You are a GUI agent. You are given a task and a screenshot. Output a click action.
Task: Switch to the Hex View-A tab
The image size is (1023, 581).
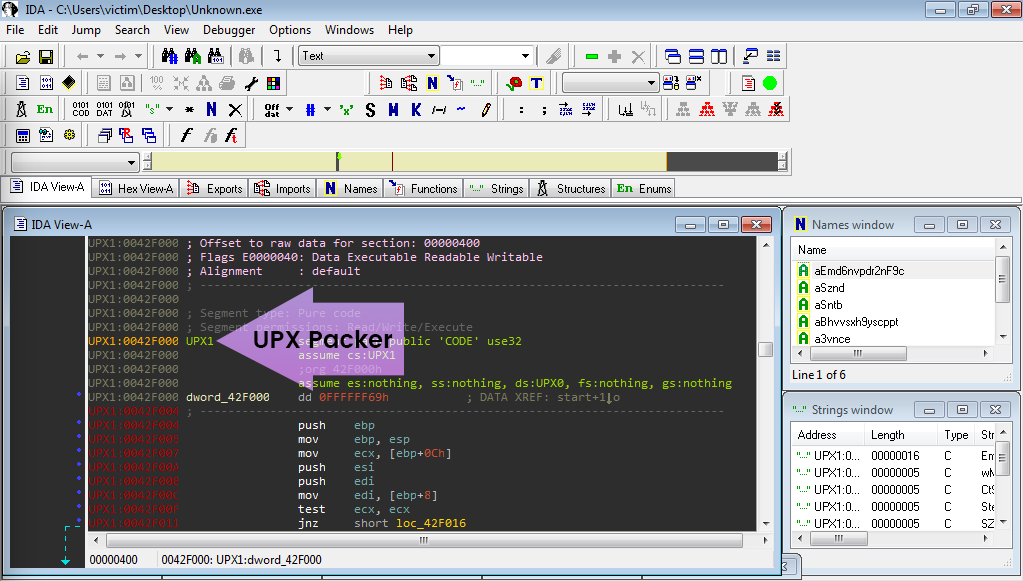pyautogui.click(x=134, y=188)
